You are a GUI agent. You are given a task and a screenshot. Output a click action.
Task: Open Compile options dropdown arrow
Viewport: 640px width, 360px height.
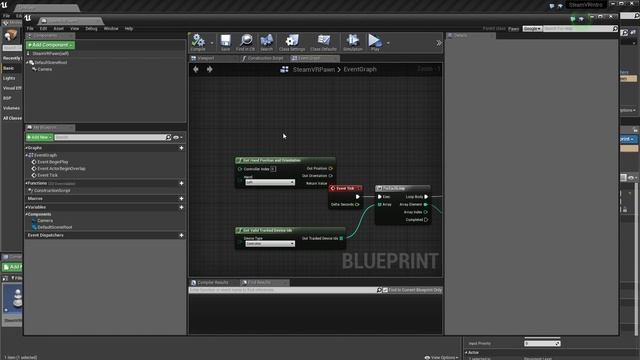[211, 43]
